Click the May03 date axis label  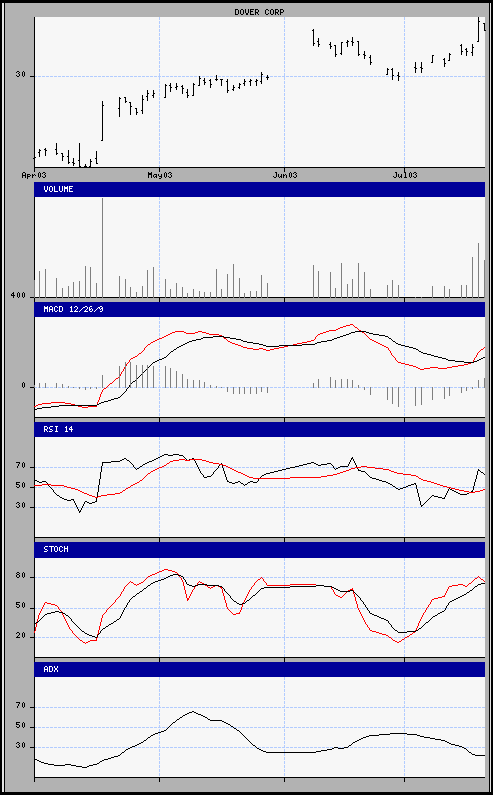[x=159, y=175]
